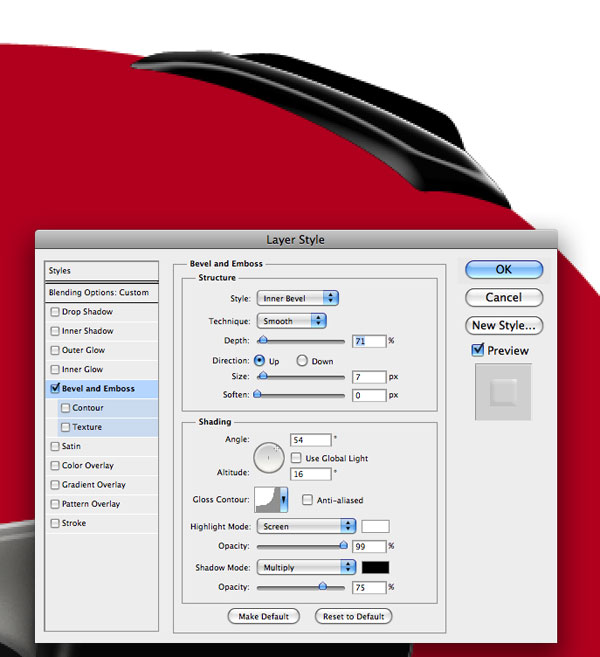
Task: Select Blending Options: Custom
Action: click(101, 292)
